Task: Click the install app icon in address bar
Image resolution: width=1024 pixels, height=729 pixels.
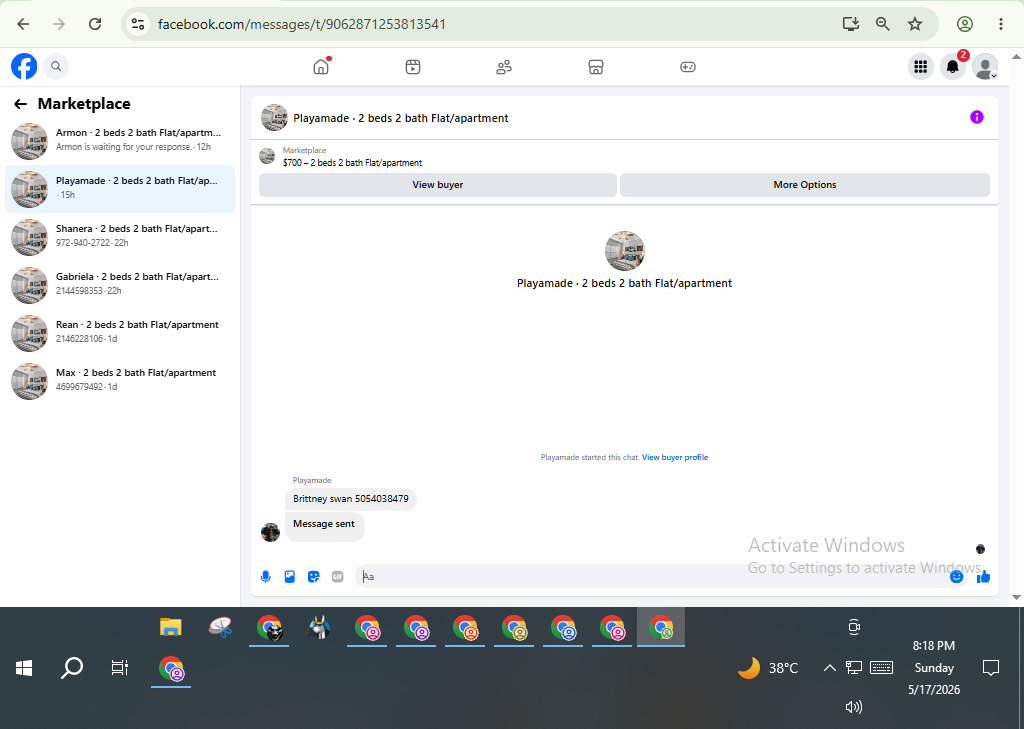Action: [x=850, y=24]
